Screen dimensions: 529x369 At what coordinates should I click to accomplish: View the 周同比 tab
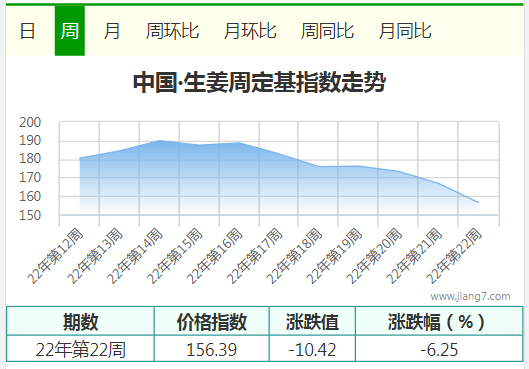pyautogui.click(x=327, y=31)
